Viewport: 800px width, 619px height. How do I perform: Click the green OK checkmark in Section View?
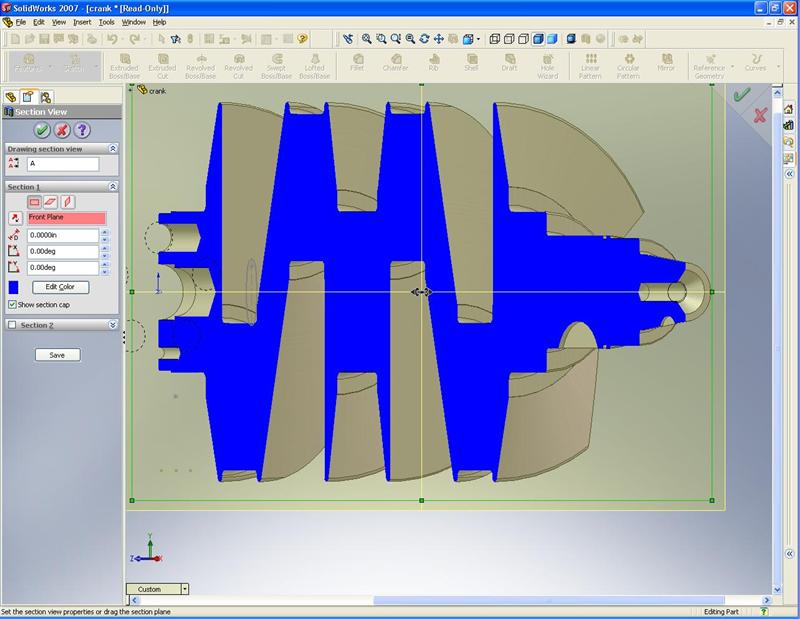click(41, 130)
